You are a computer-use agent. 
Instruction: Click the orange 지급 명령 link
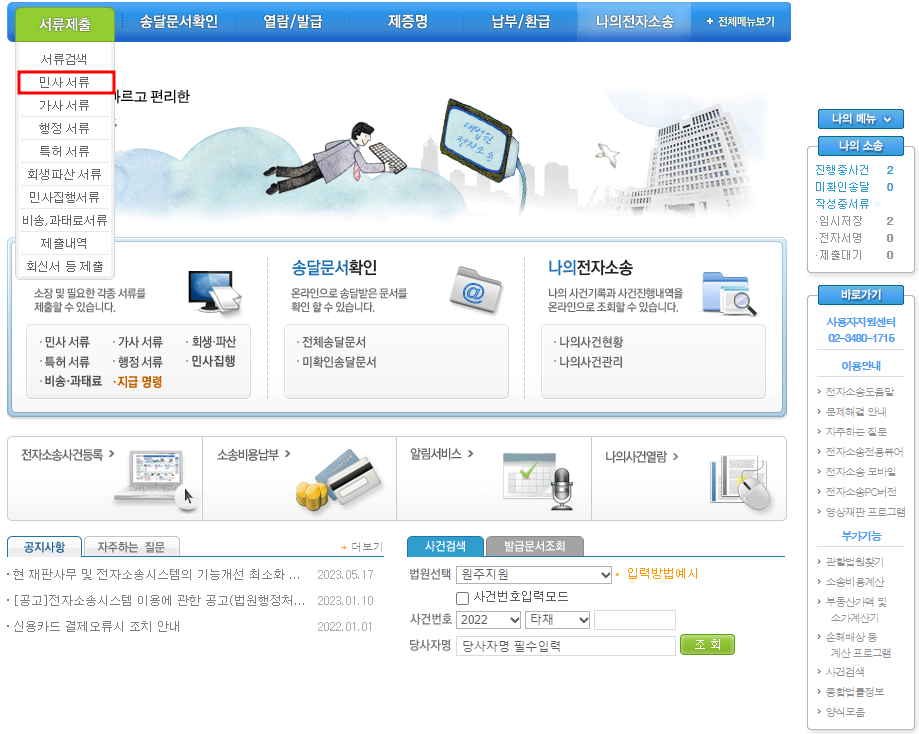(139, 382)
